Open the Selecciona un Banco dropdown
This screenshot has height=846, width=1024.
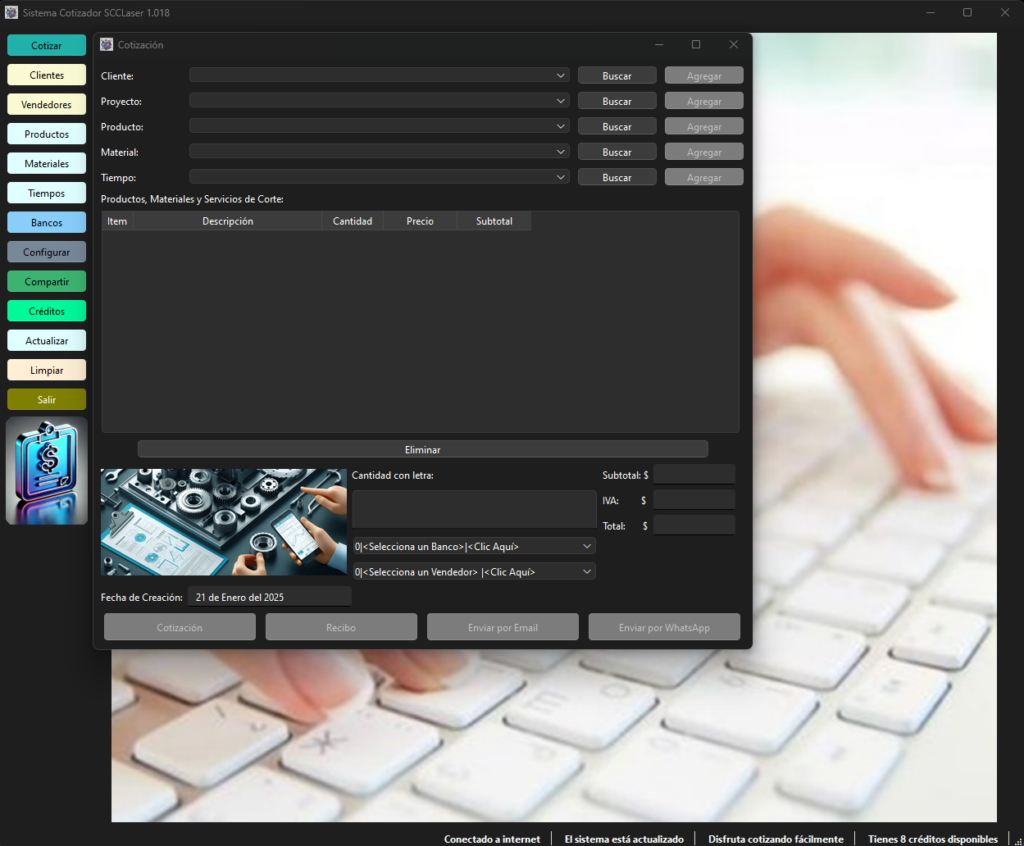473,546
